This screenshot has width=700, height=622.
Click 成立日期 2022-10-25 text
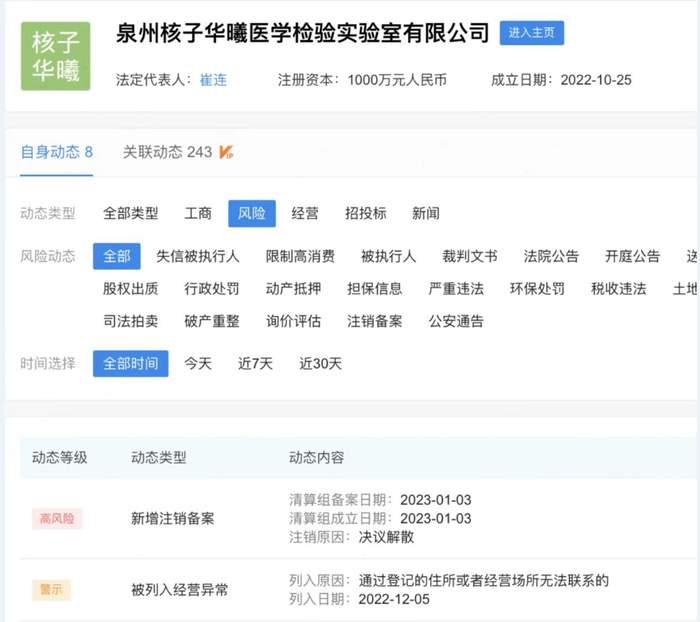click(x=561, y=80)
